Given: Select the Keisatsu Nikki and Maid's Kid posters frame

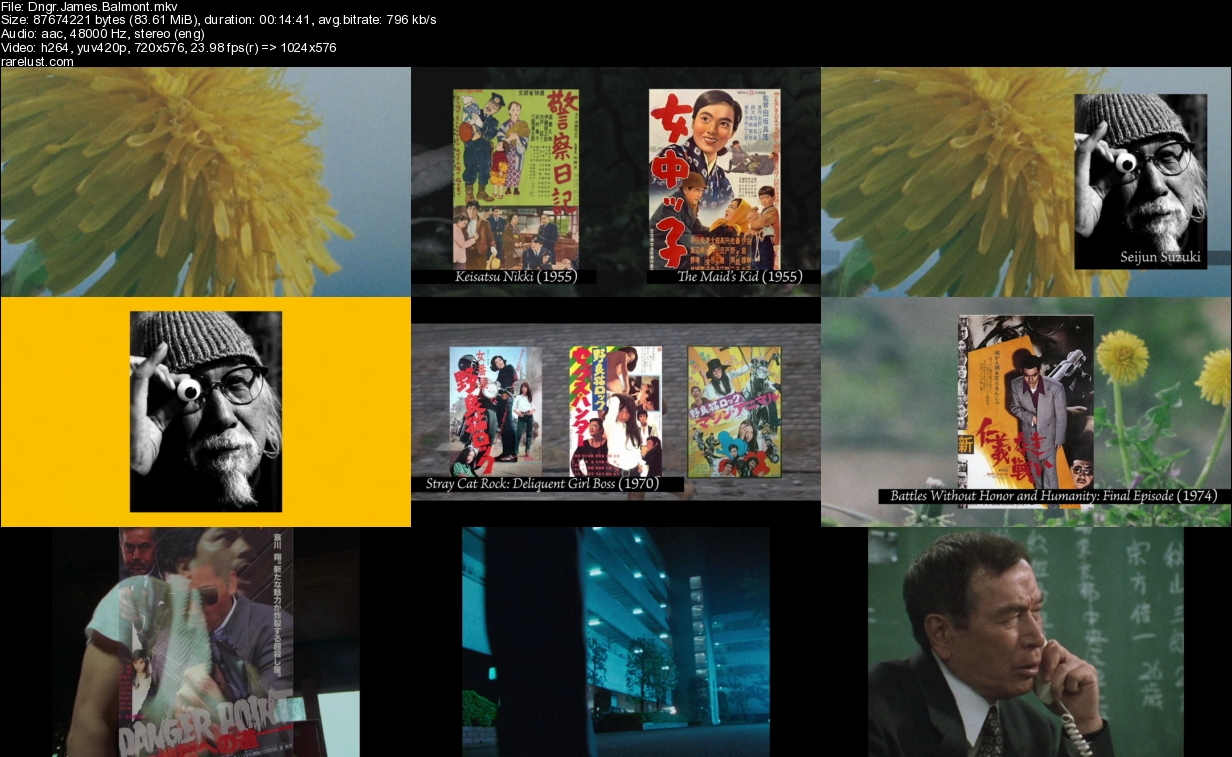Looking at the screenshot, I should click(616, 182).
